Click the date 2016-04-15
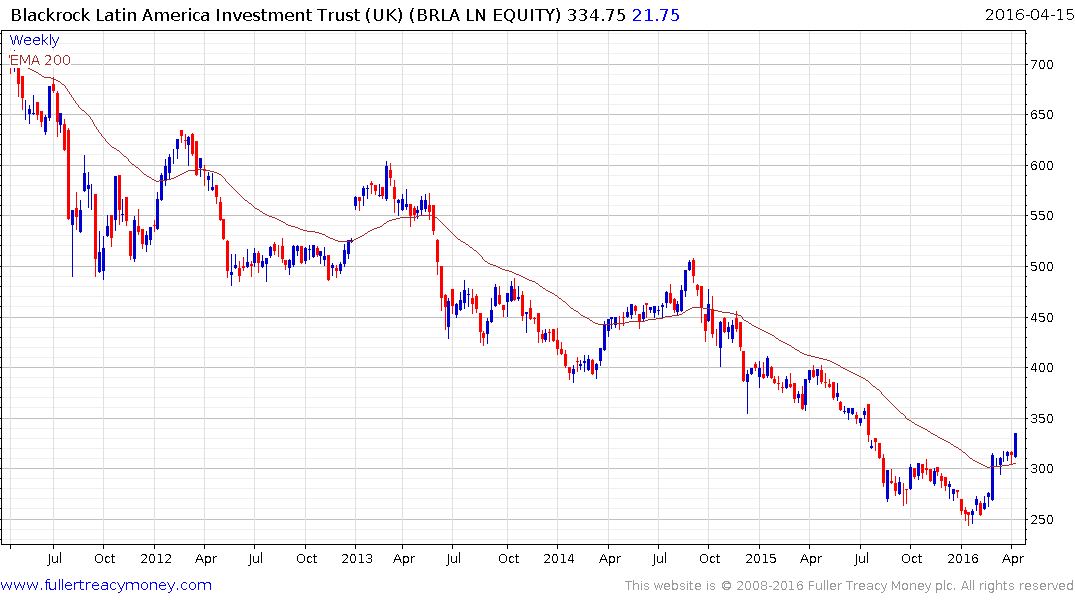This screenshot has width=1075, height=600. [x=1029, y=15]
